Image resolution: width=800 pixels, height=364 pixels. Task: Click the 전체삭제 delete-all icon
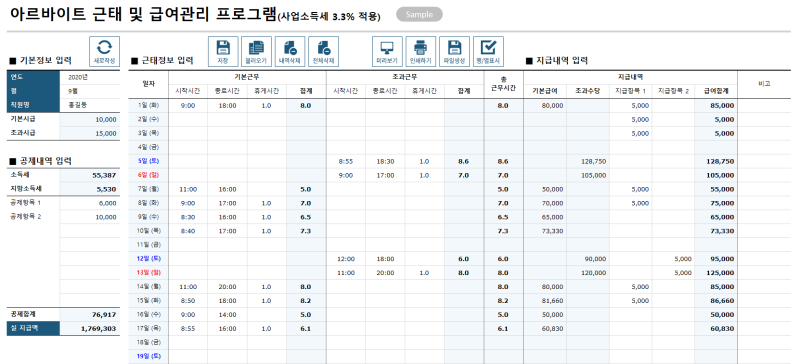point(323,52)
